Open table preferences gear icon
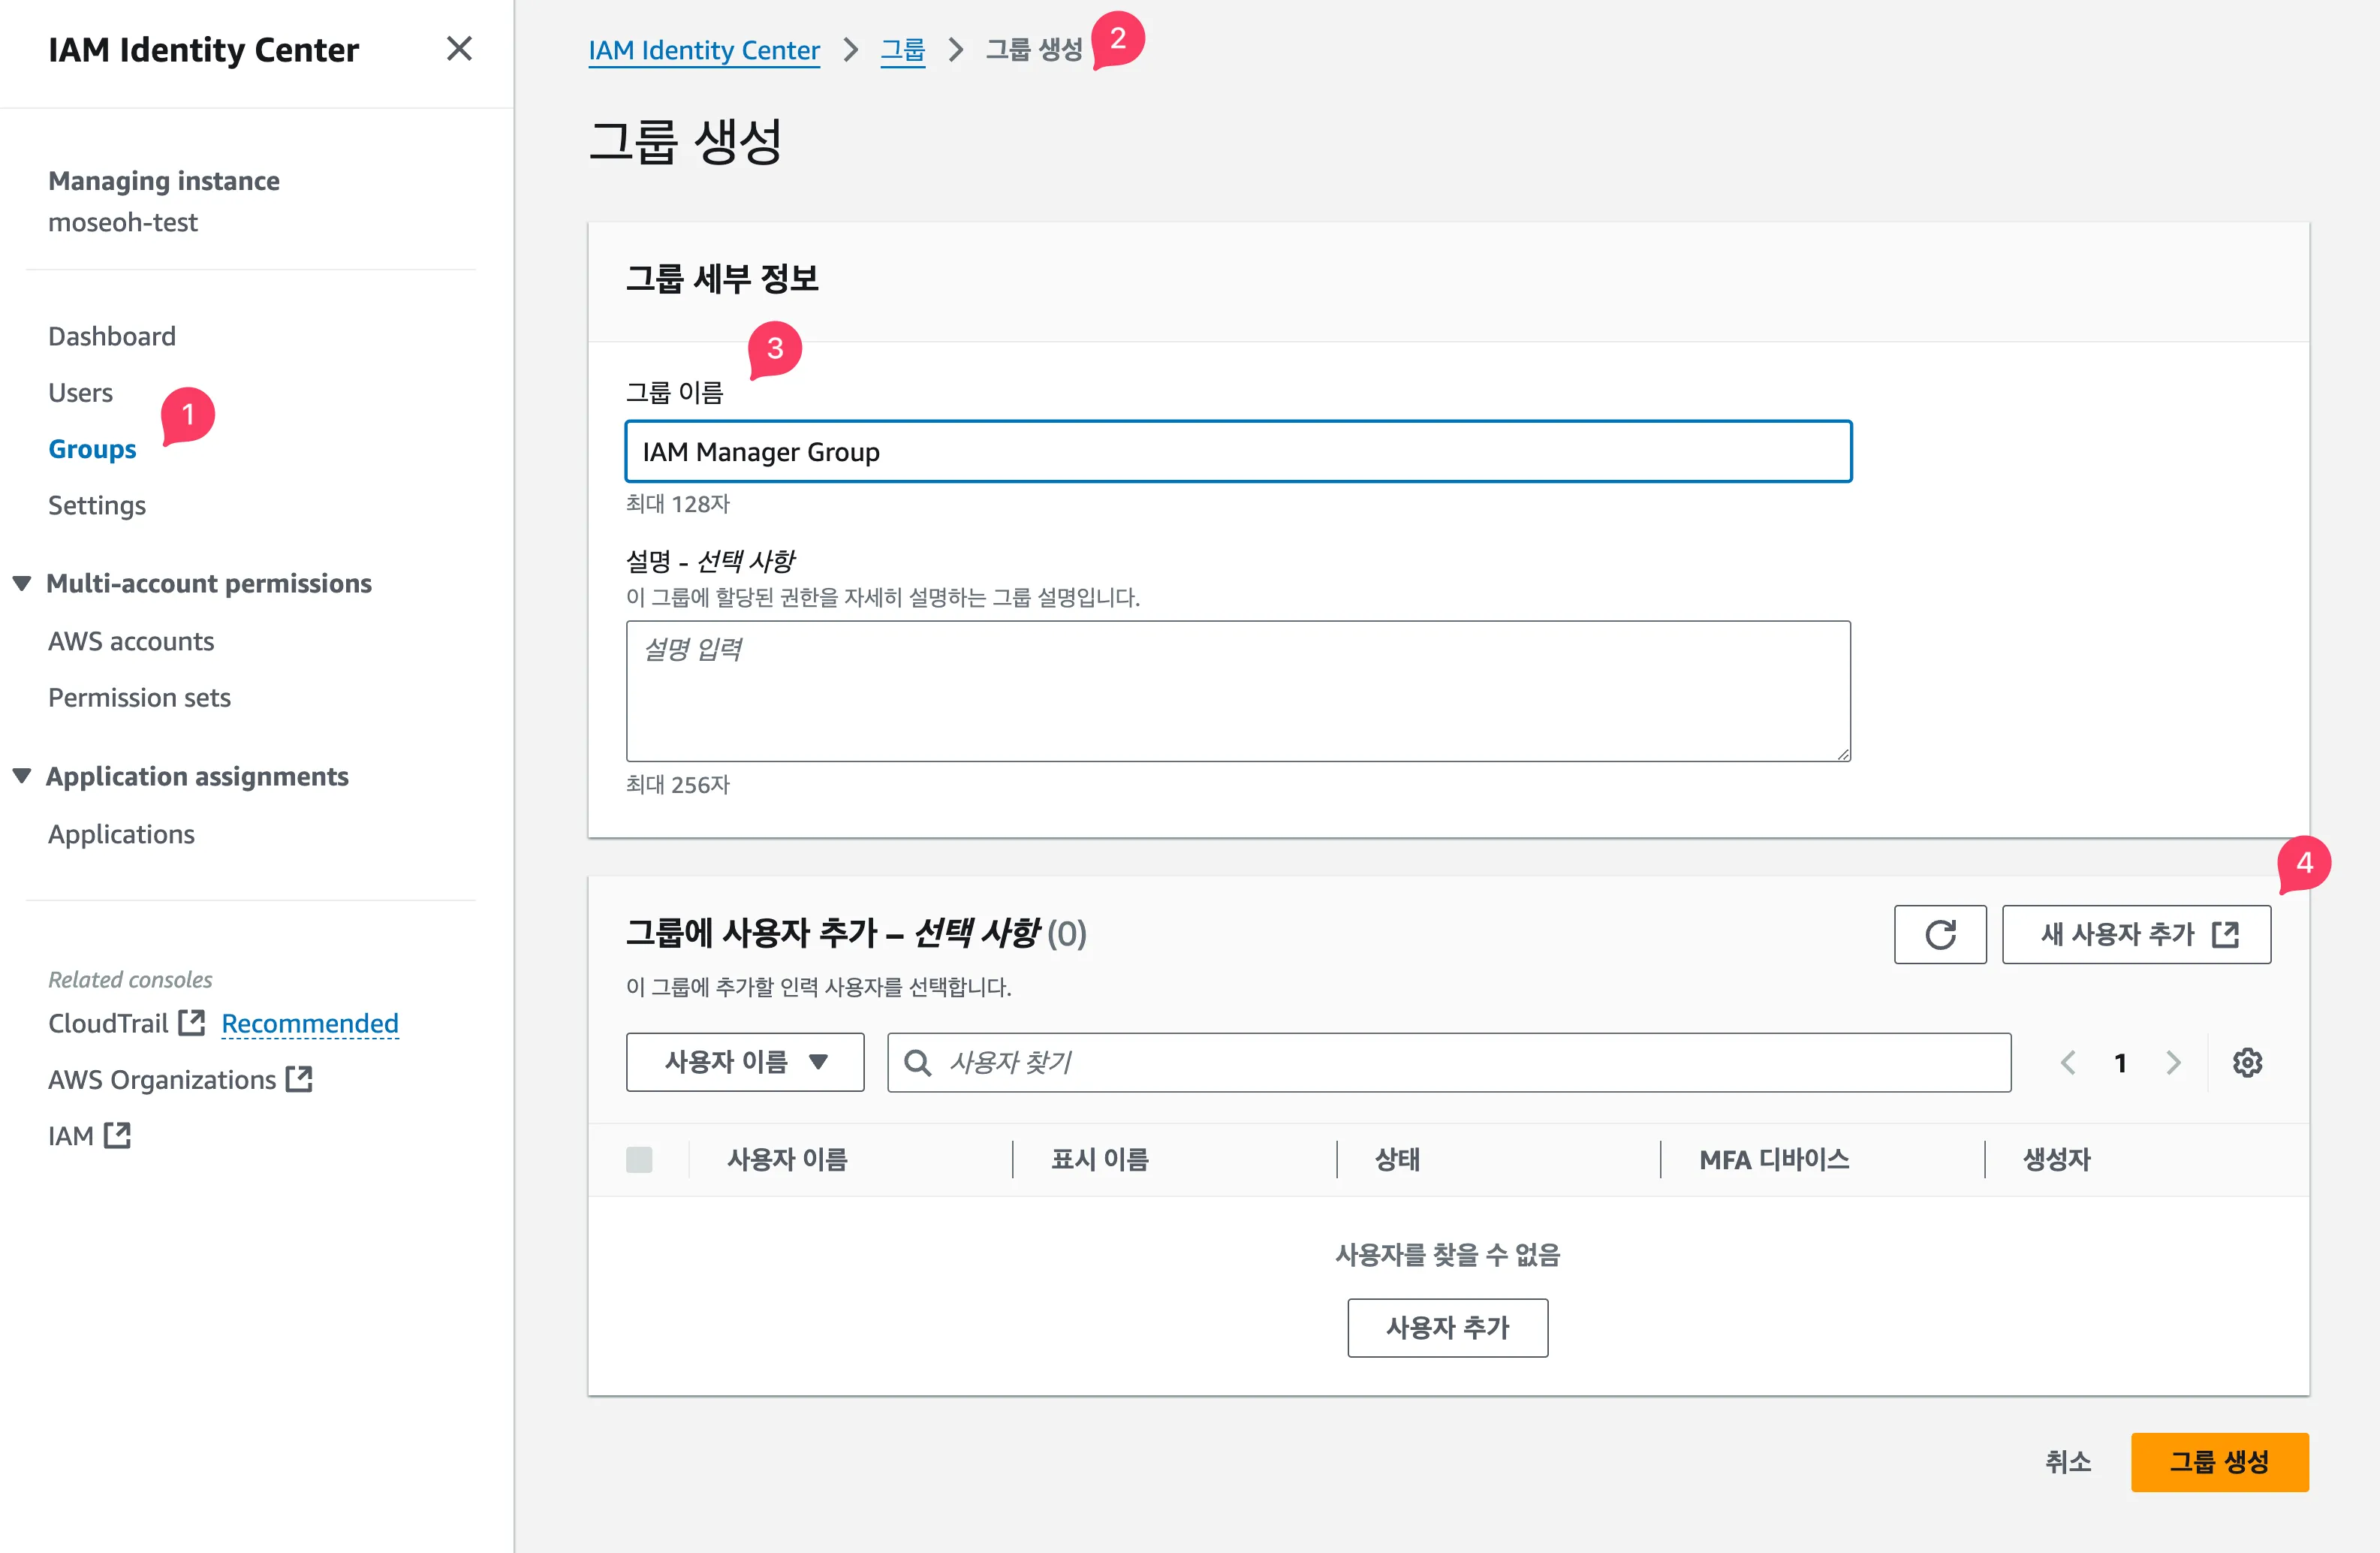Screen dimensions: 2380x1553 [2247, 1062]
